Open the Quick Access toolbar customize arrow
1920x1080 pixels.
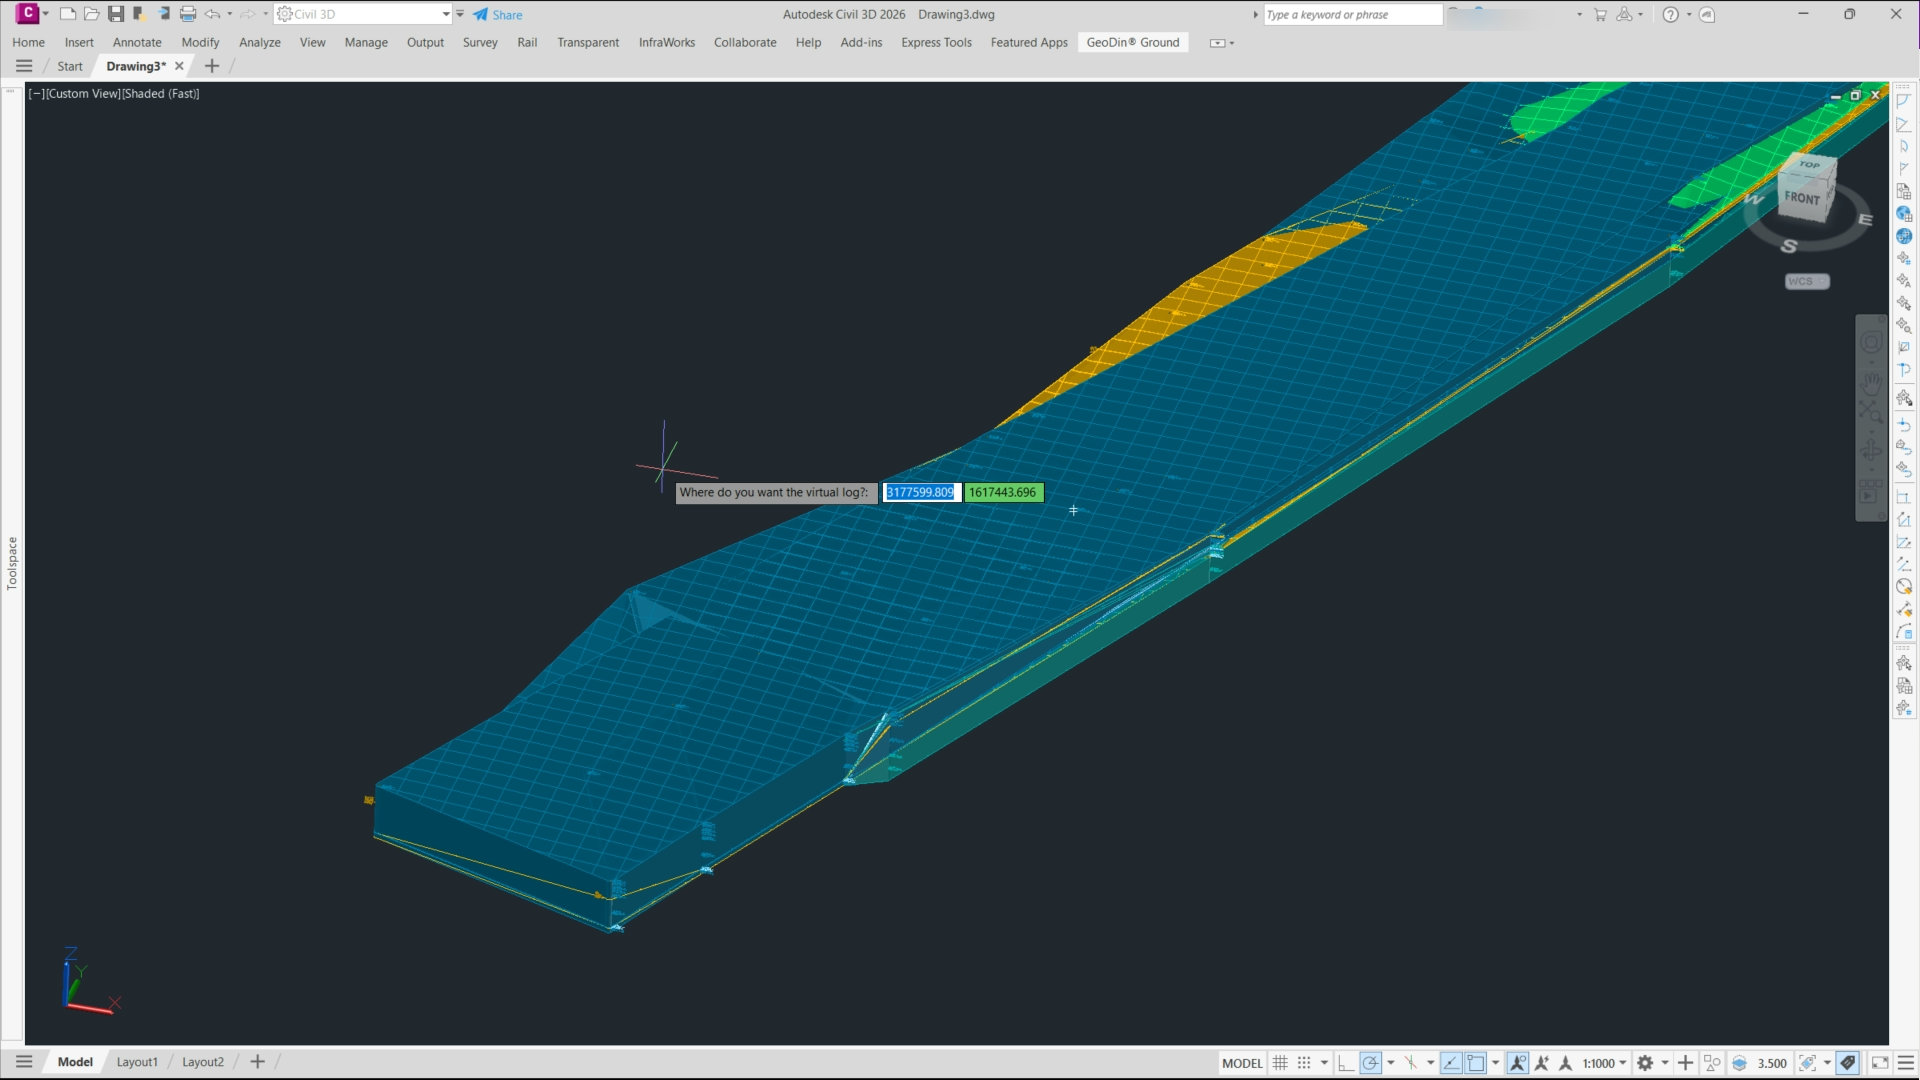(460, 14)
